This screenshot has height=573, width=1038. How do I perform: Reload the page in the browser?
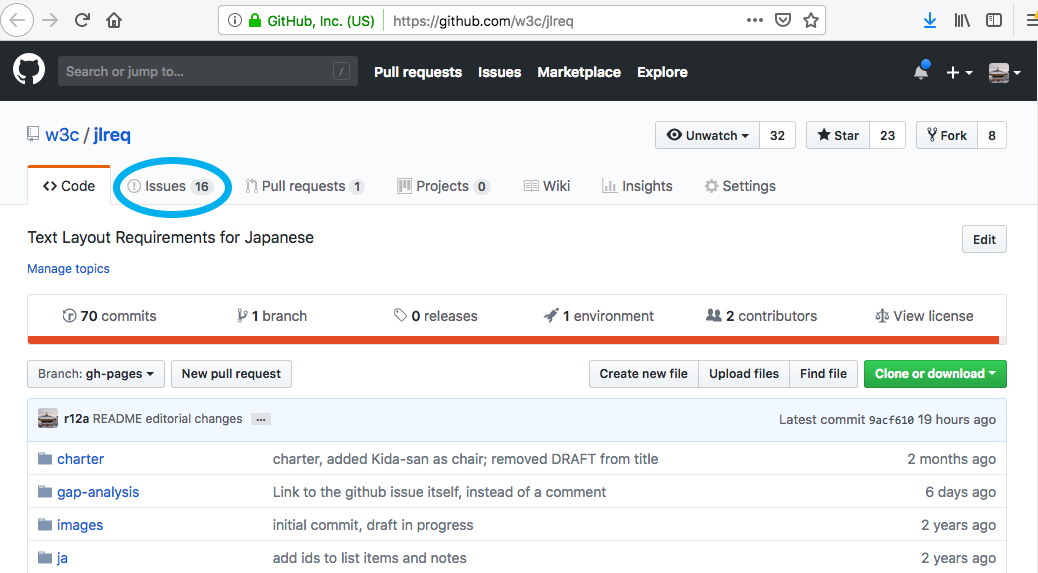(82, 20)
